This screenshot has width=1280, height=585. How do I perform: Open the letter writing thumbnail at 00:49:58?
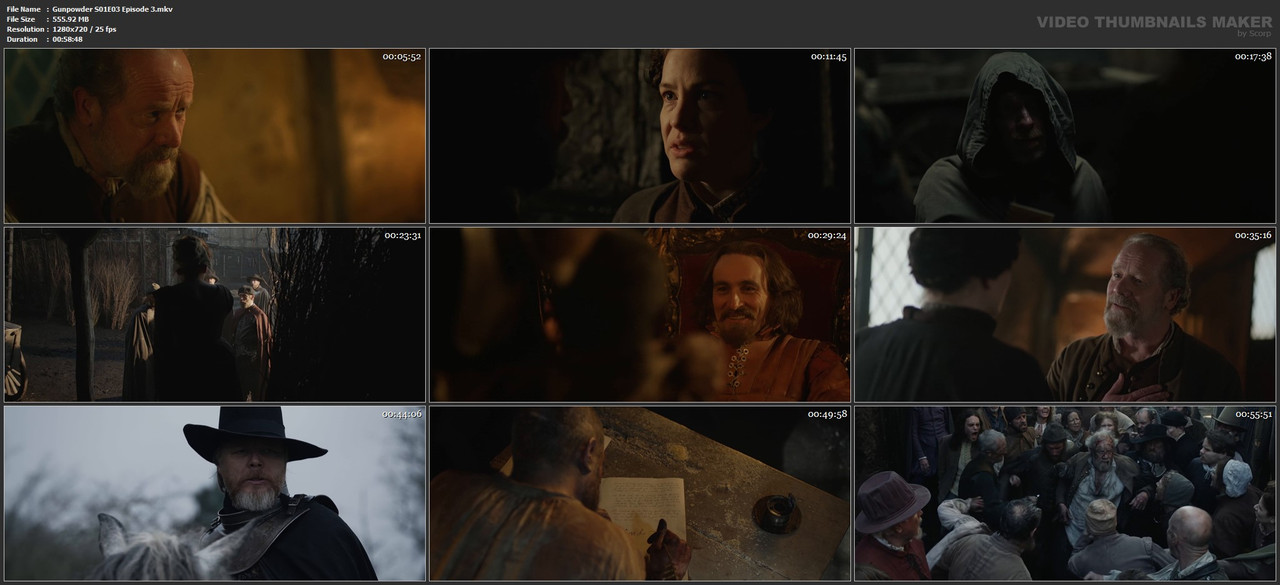pyautogui.click(x=640, y=493)
